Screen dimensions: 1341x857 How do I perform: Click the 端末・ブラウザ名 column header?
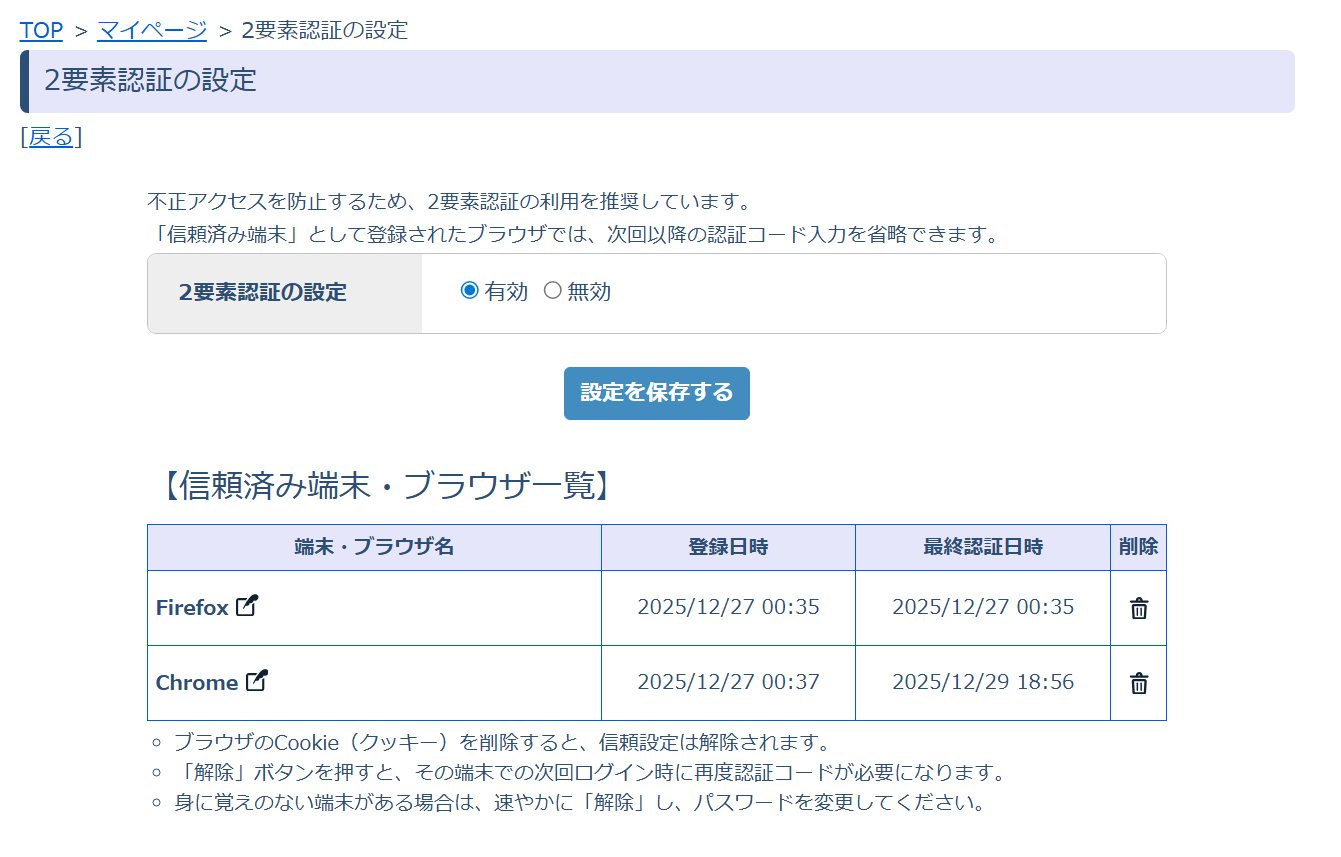[374, 547]
